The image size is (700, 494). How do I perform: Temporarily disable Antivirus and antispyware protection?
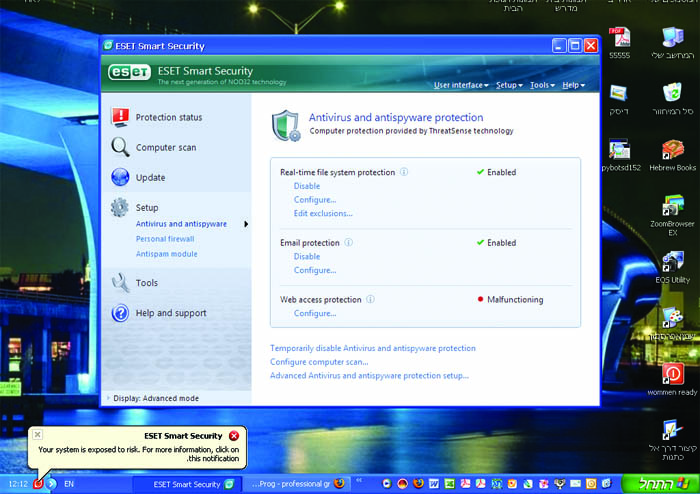[x=373, y=348]
